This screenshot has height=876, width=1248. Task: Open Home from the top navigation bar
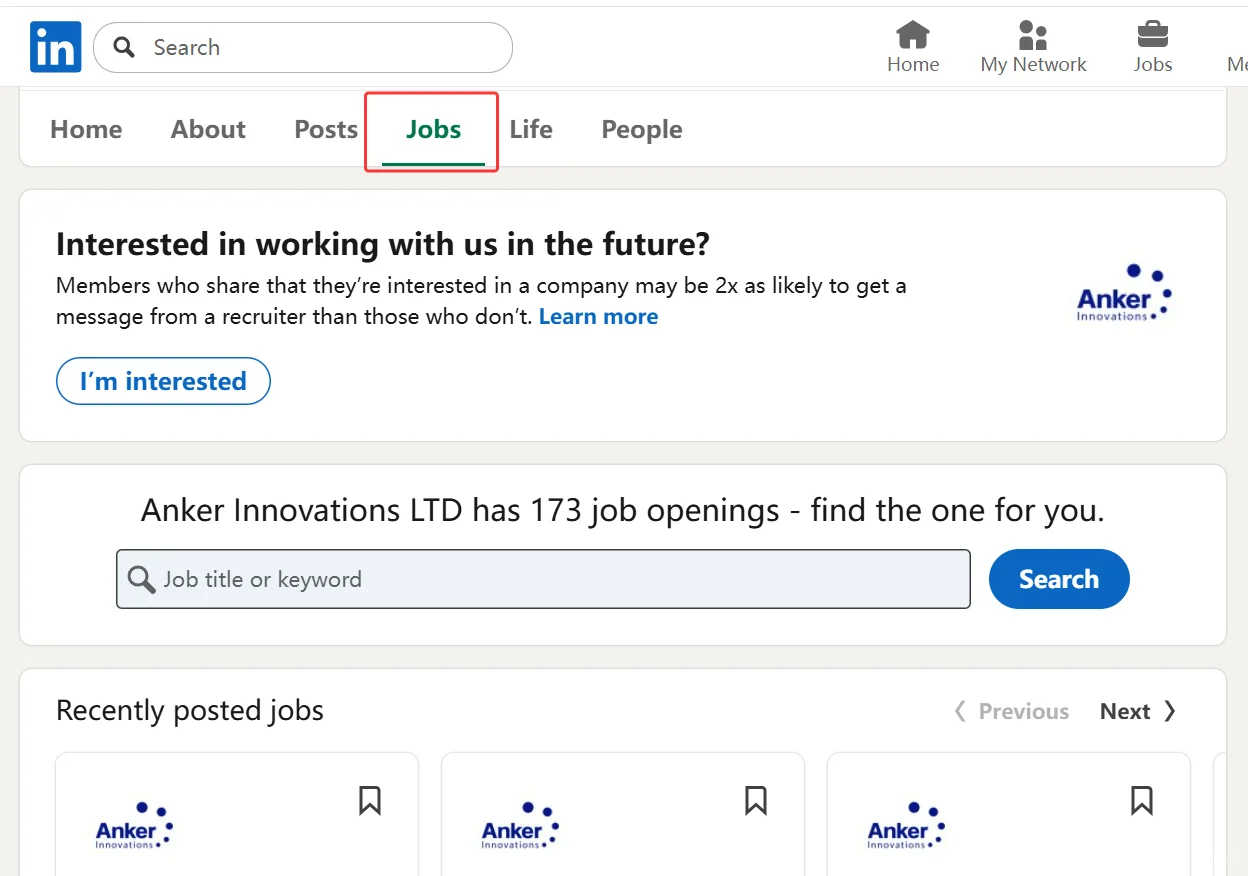[913, 47]
